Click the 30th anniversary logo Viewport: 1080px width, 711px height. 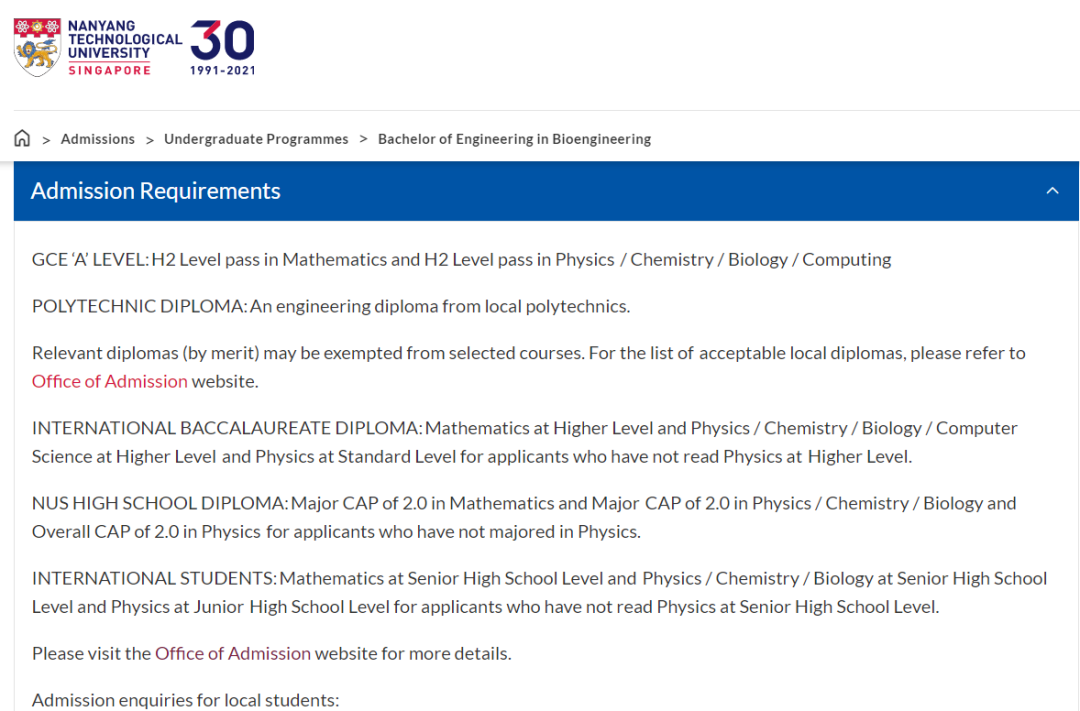coord(222,47)
